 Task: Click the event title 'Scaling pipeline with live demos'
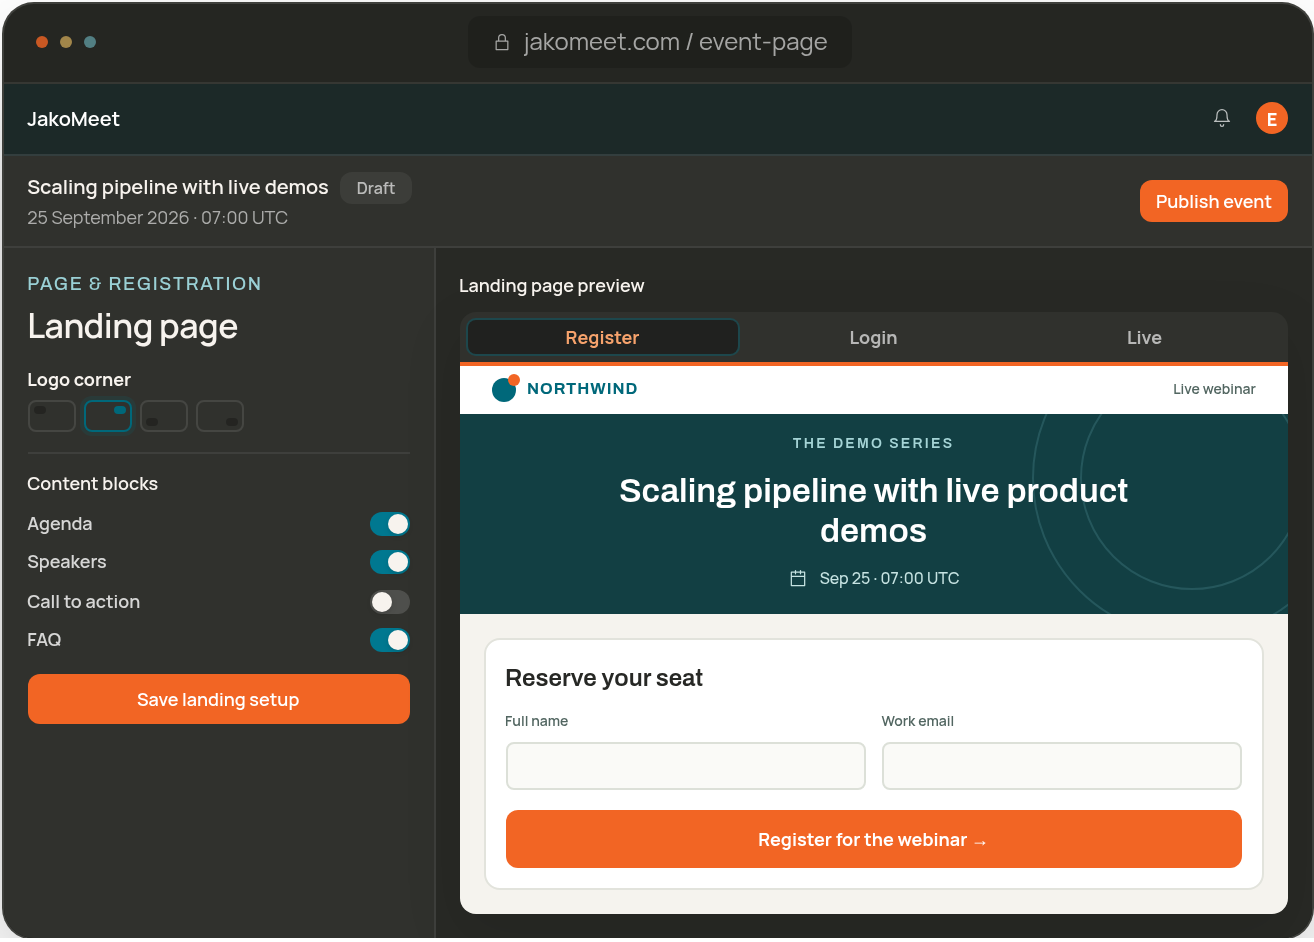(178, 187)
